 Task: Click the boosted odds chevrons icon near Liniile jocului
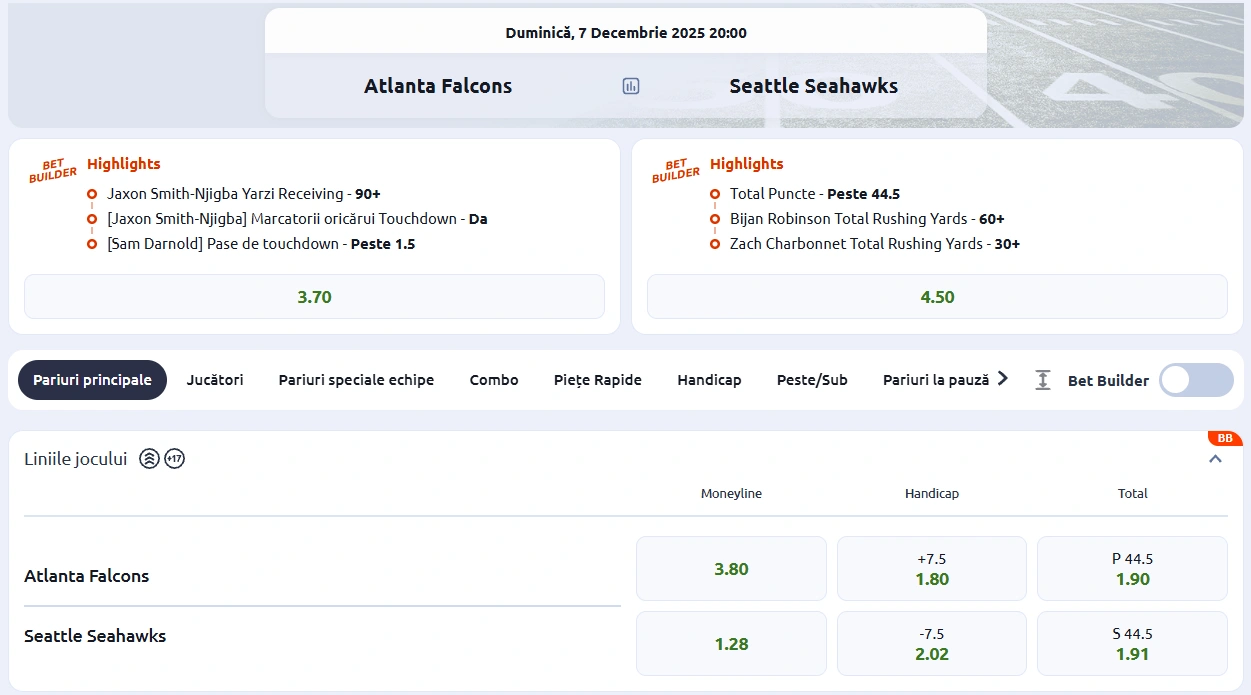(149, 458)
